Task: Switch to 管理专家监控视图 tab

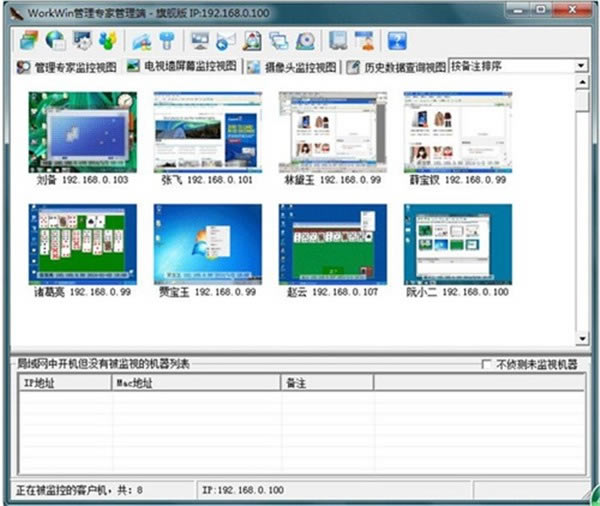Action: pyautogui.click(x=67, y=67)
